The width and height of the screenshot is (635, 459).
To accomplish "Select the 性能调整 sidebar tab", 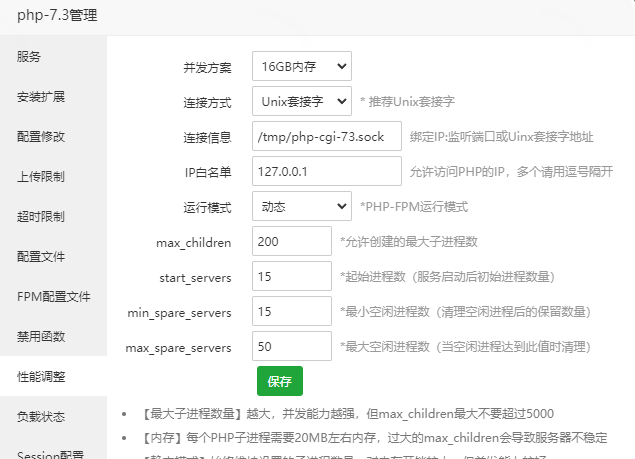I will [x=53, y=376].
